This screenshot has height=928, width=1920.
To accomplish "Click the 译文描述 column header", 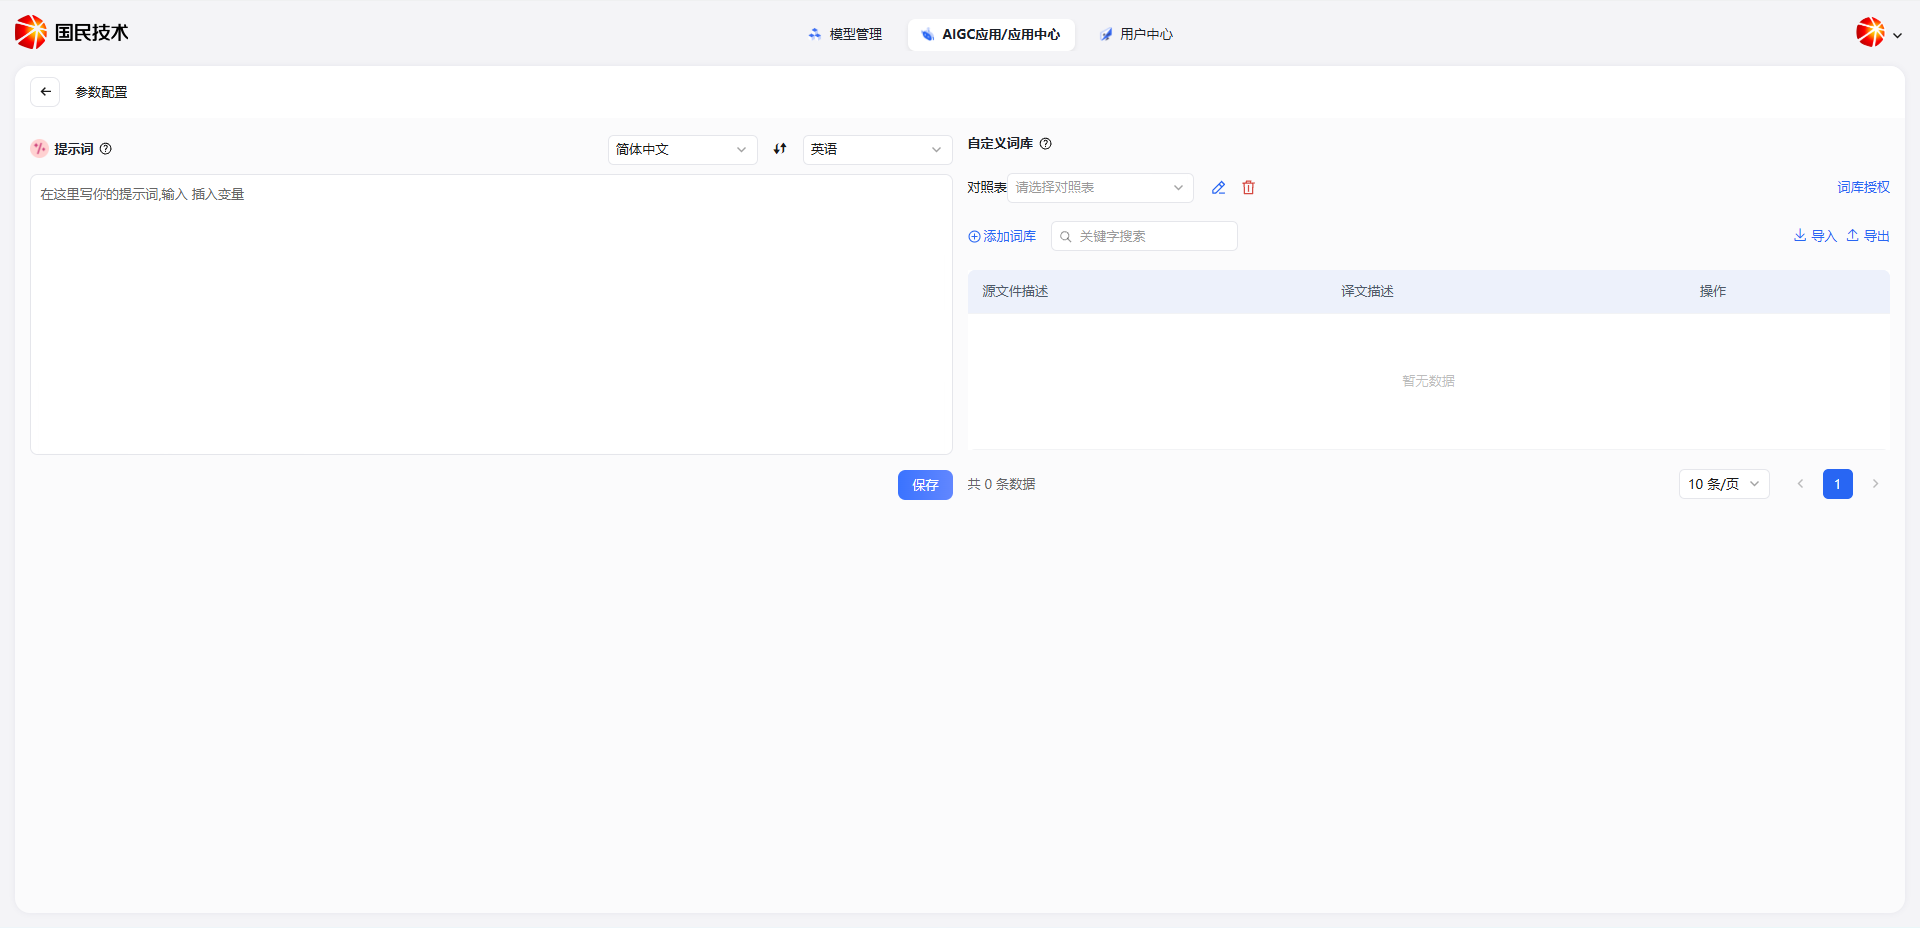I will (x=1367, y=292).
